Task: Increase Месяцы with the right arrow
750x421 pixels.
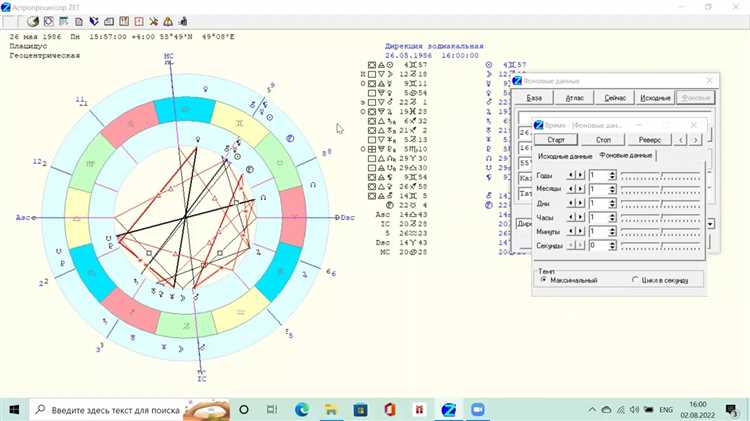Action: tap(580, 189)
